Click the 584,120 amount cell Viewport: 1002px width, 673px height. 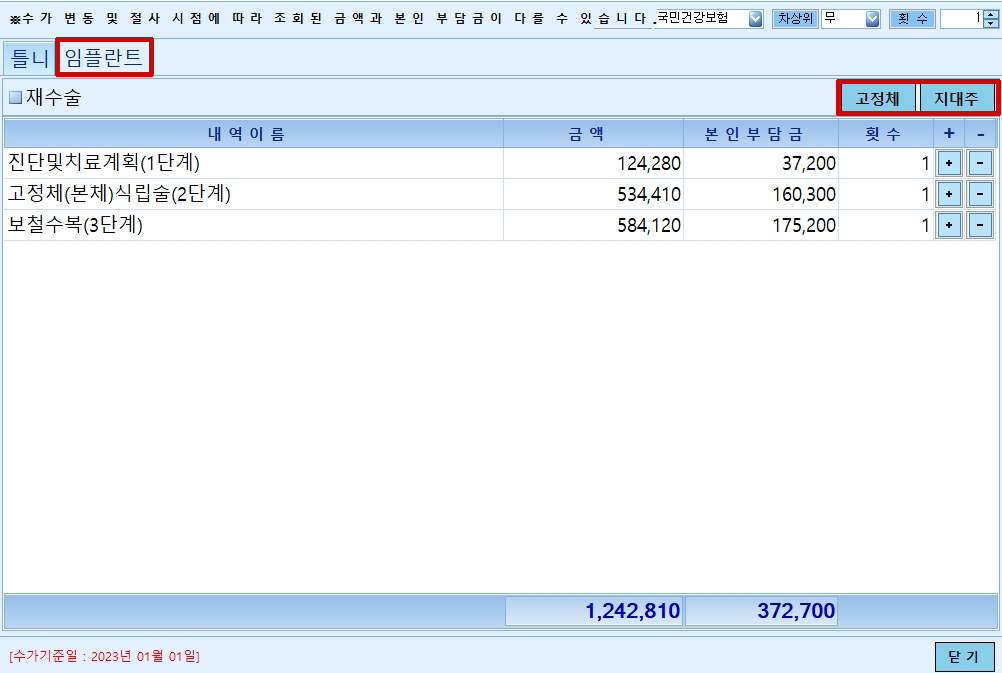click(593, 225)
